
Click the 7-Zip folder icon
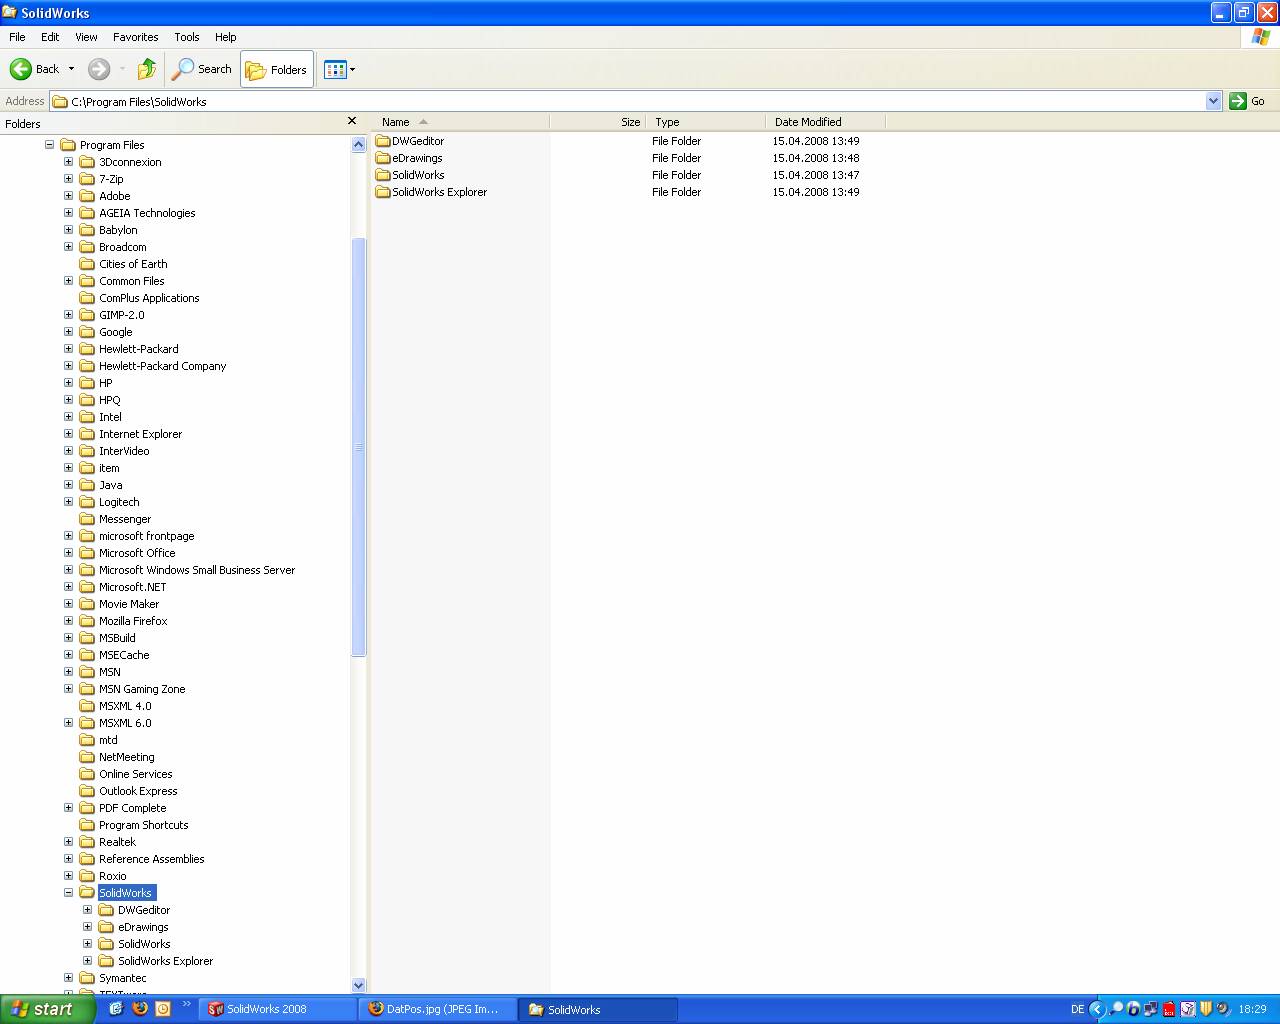(87, 179)
